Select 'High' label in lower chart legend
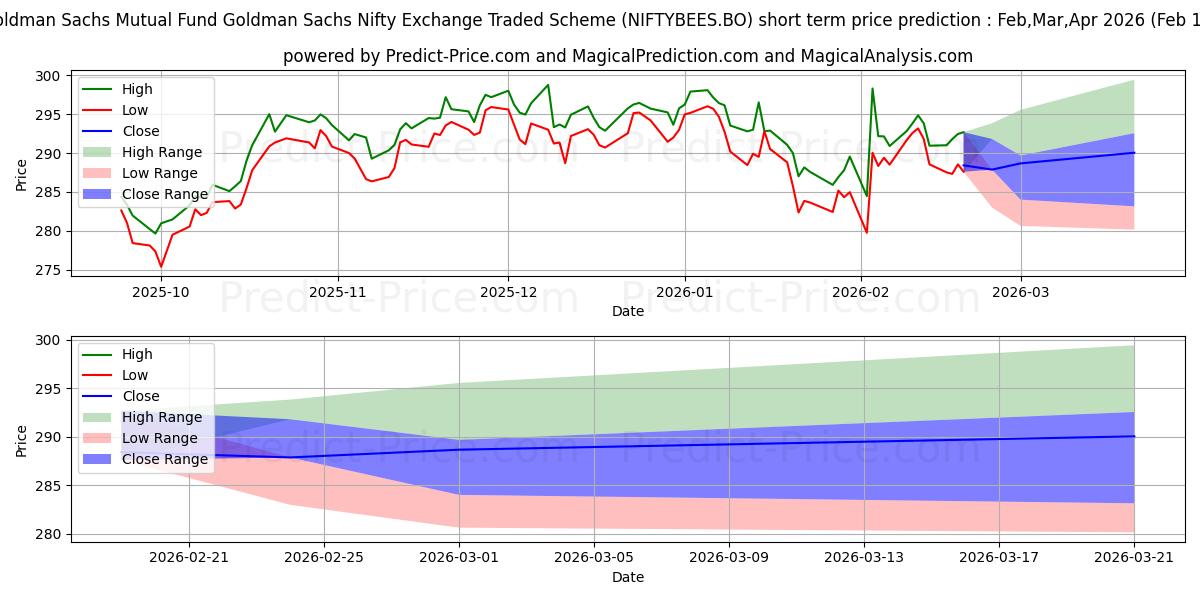Viewport: 1200px width, 600px height. [135, 354]
